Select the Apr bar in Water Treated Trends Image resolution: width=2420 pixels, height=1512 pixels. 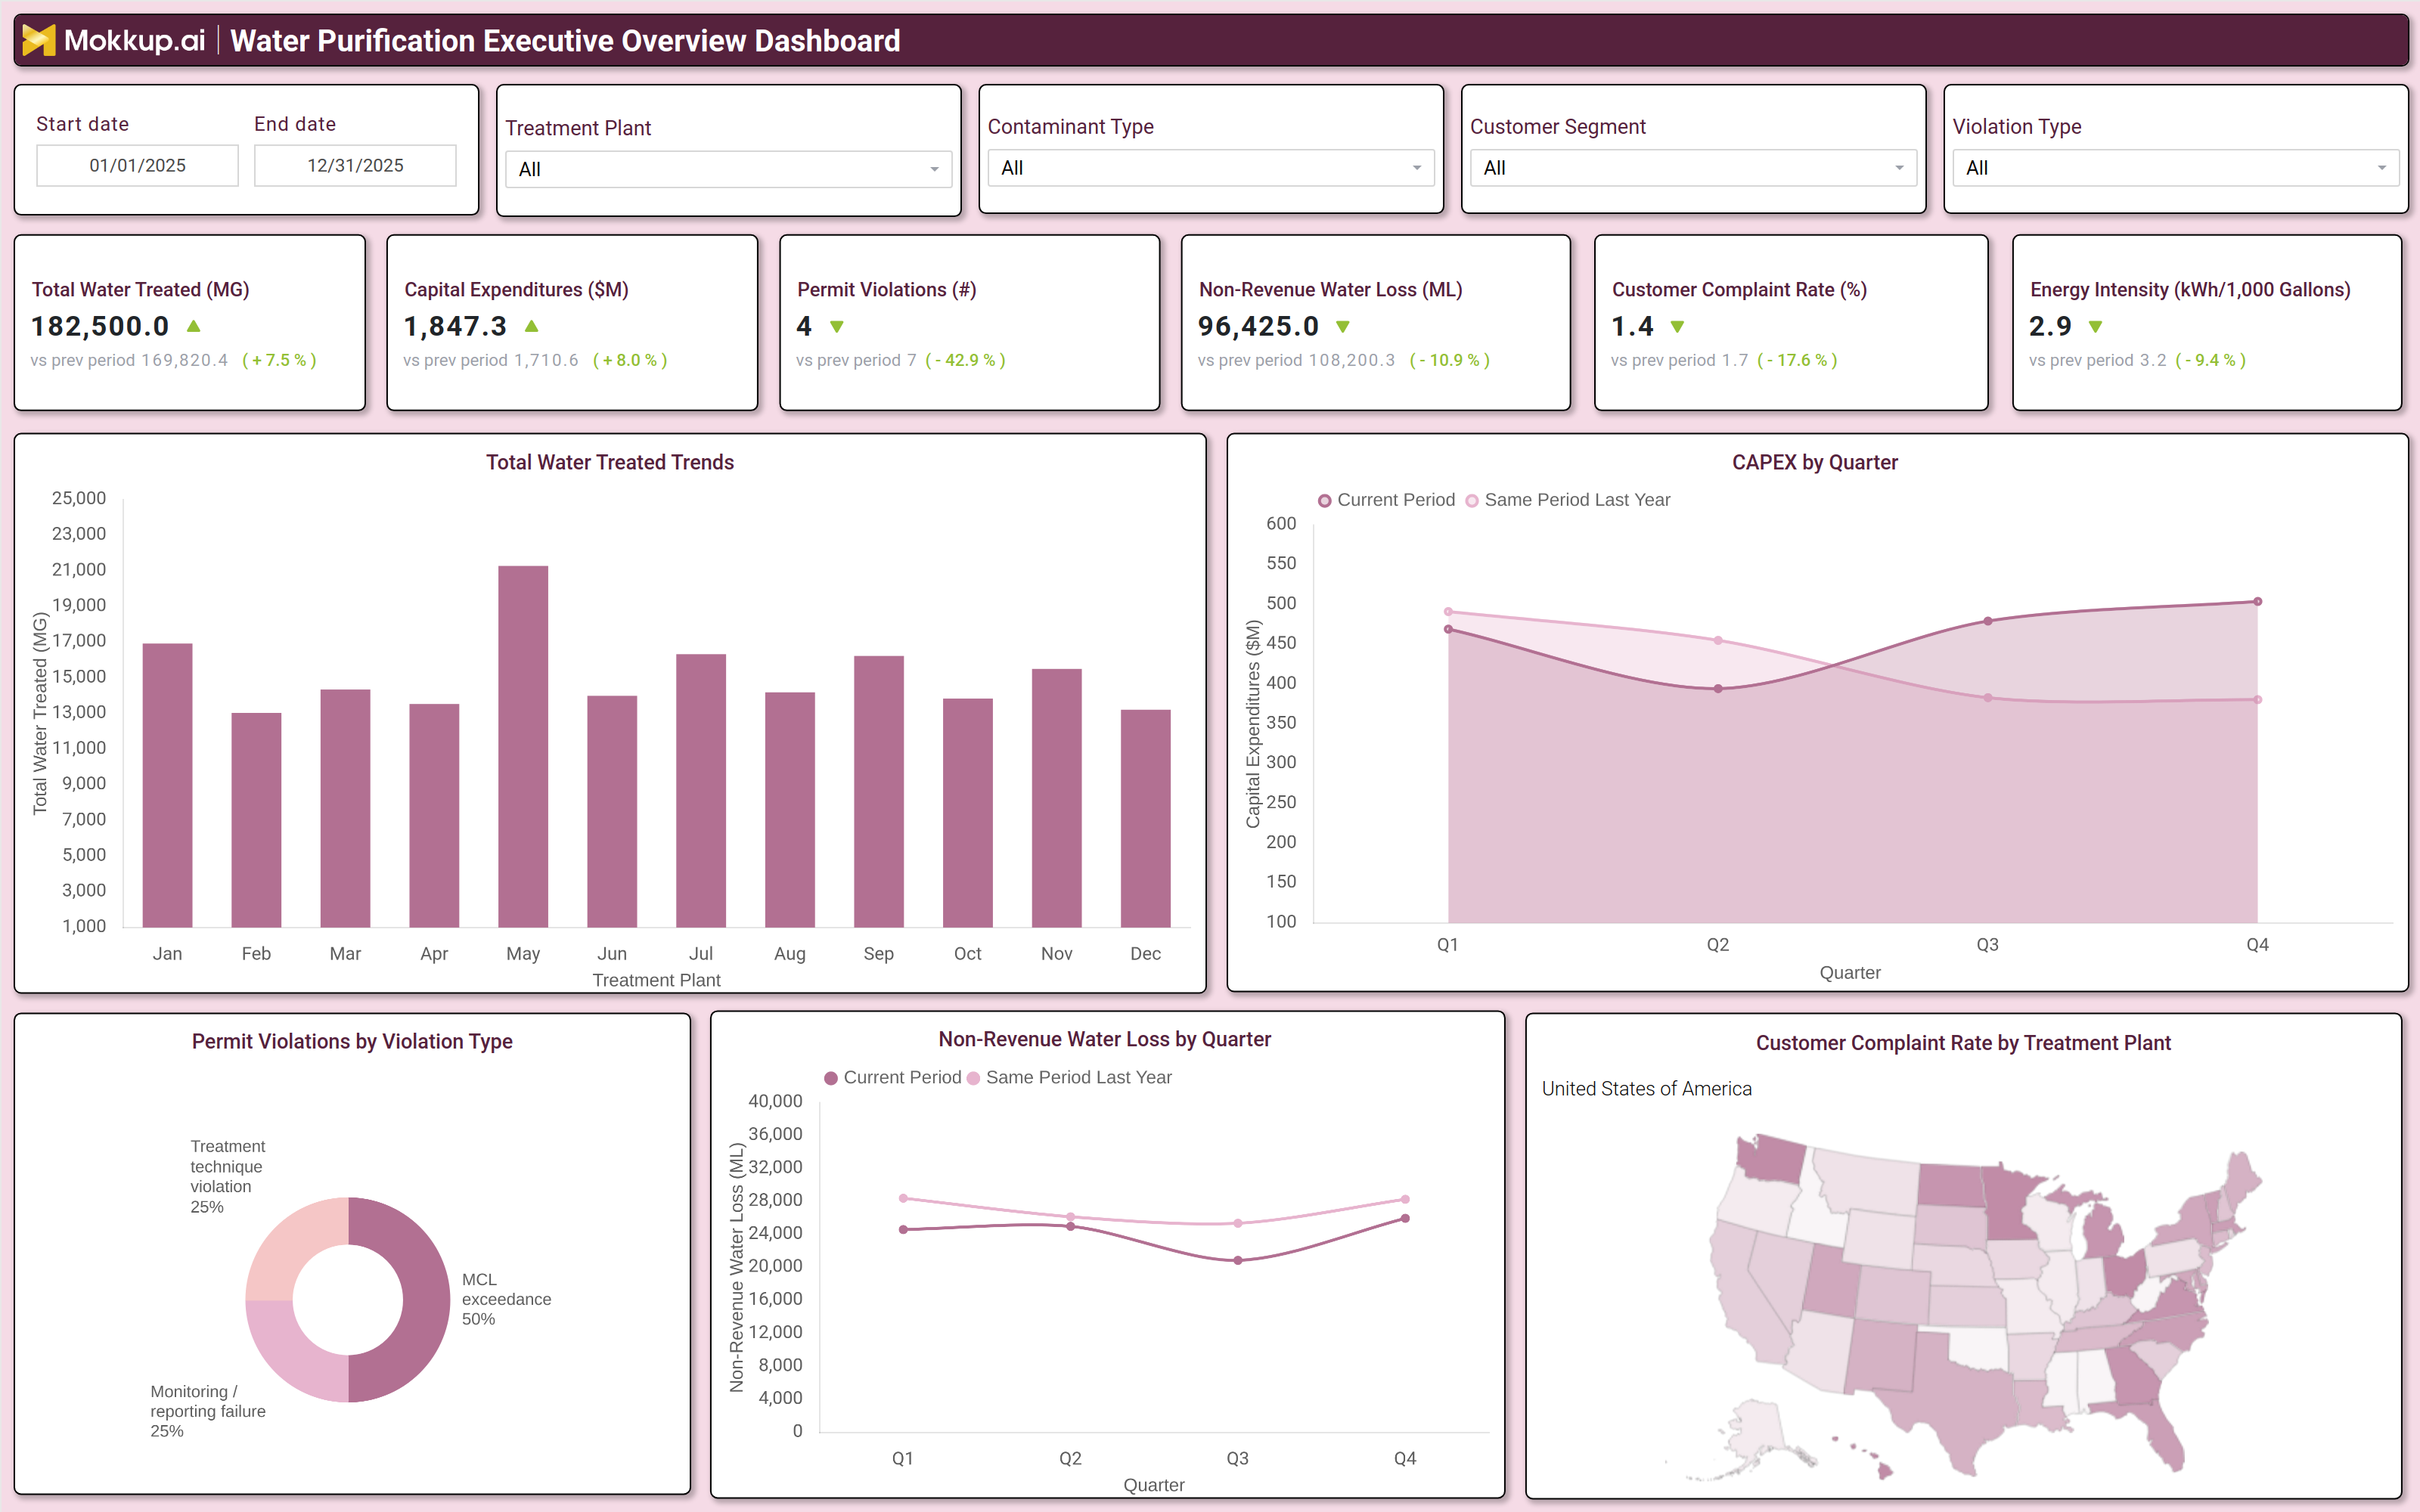point(434,816)
